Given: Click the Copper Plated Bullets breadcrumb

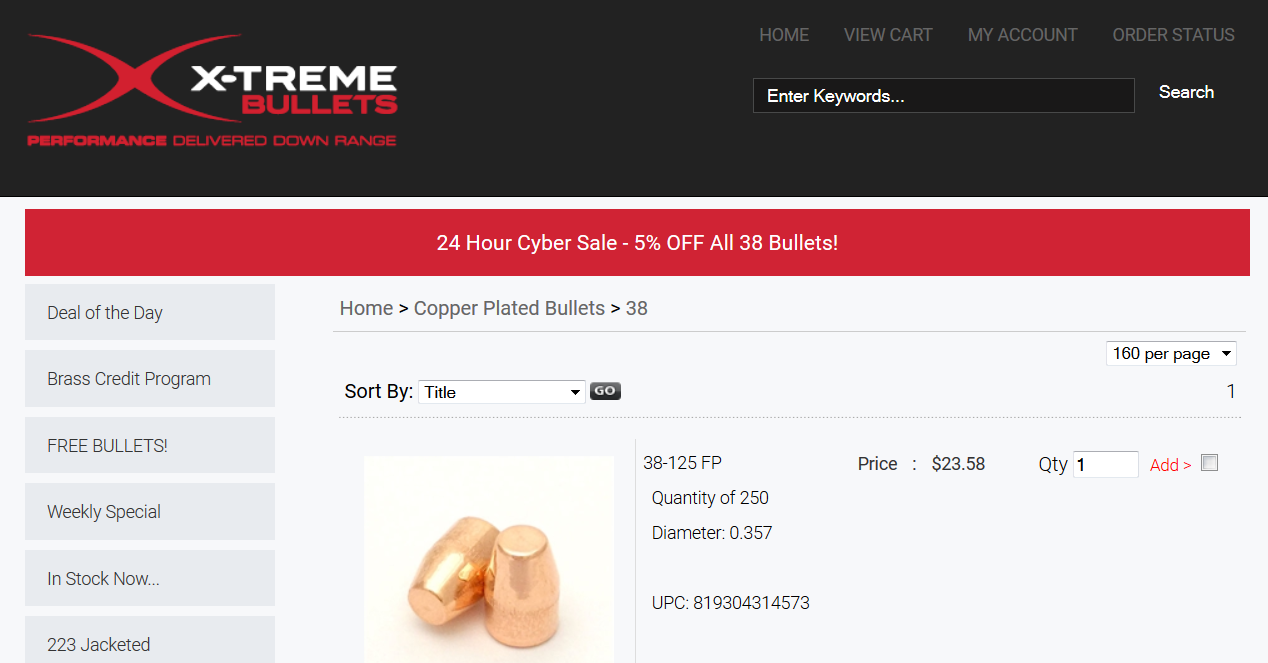Looking at the screenshot, I should 509,308.
